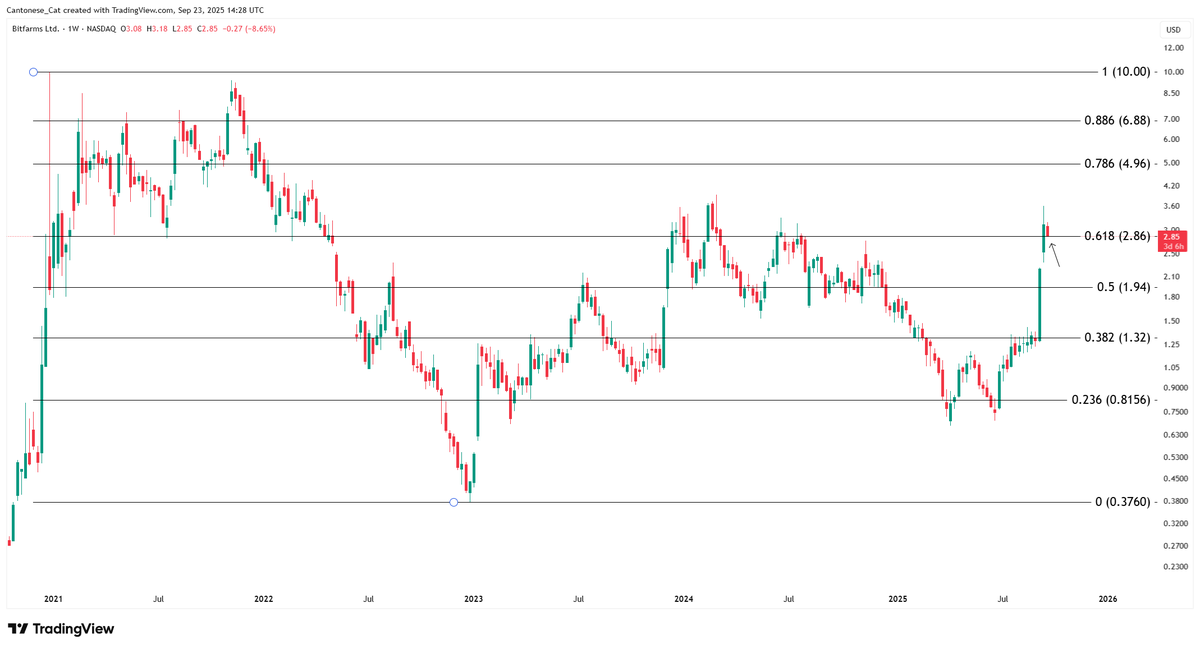Click the change value −0.27 (−8.65%)
1200x649 pixels.
[x=249, y=29]
